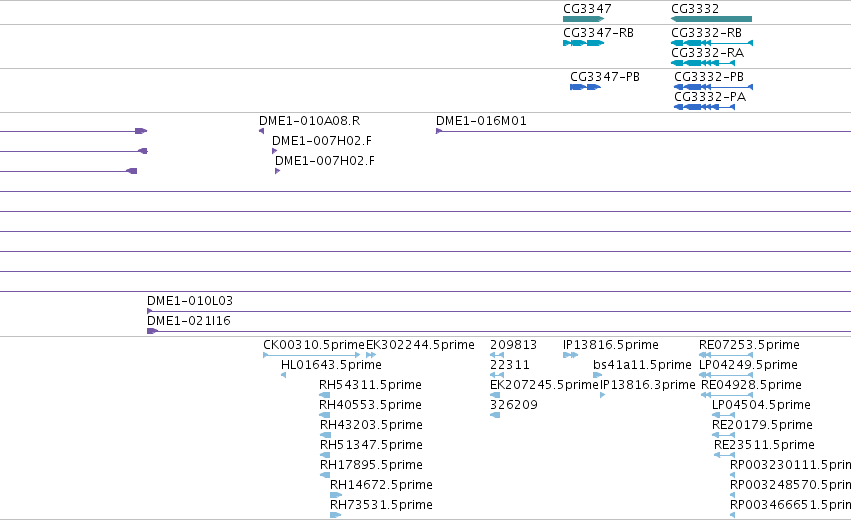Image resolution: width=851 pixels, height=520 pixels.
Task: Click the EK207245.5prime label
Action: [544, 385]
